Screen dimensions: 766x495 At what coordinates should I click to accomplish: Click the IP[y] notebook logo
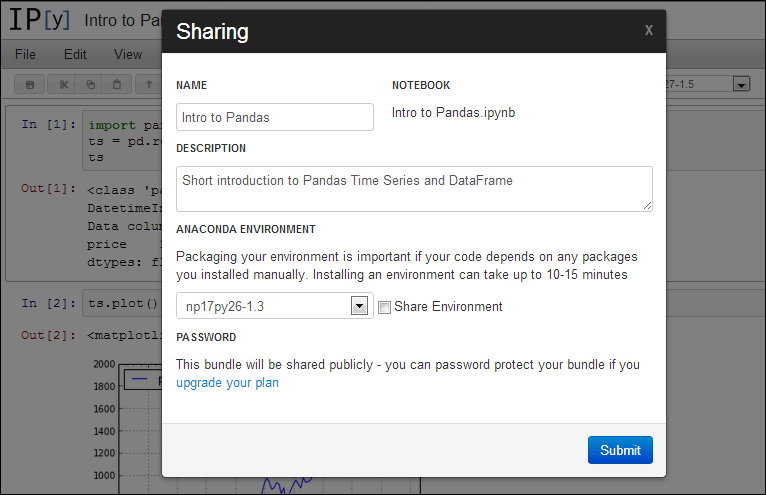[x=40, y=20]
